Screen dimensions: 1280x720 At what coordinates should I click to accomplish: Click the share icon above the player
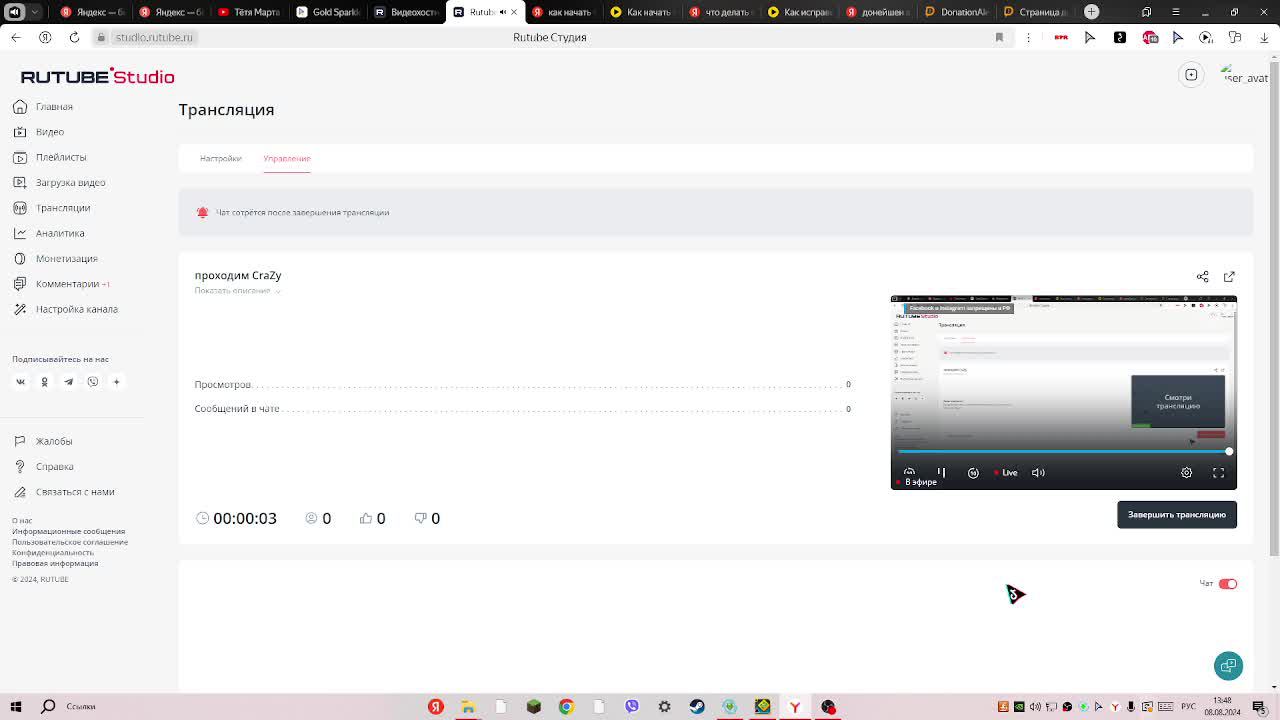(1203, 277)
